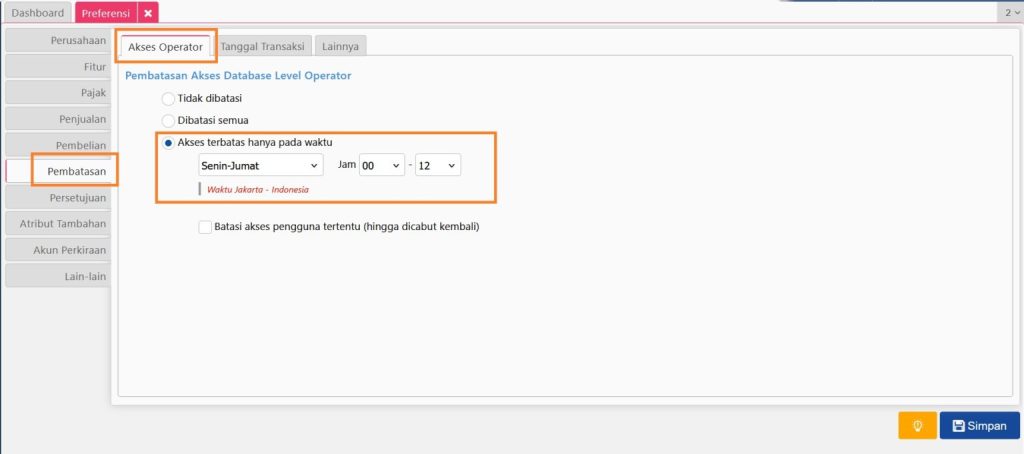Switch to the Tanggal Transaksi tab
The image size is (1024, 454).
263,46
